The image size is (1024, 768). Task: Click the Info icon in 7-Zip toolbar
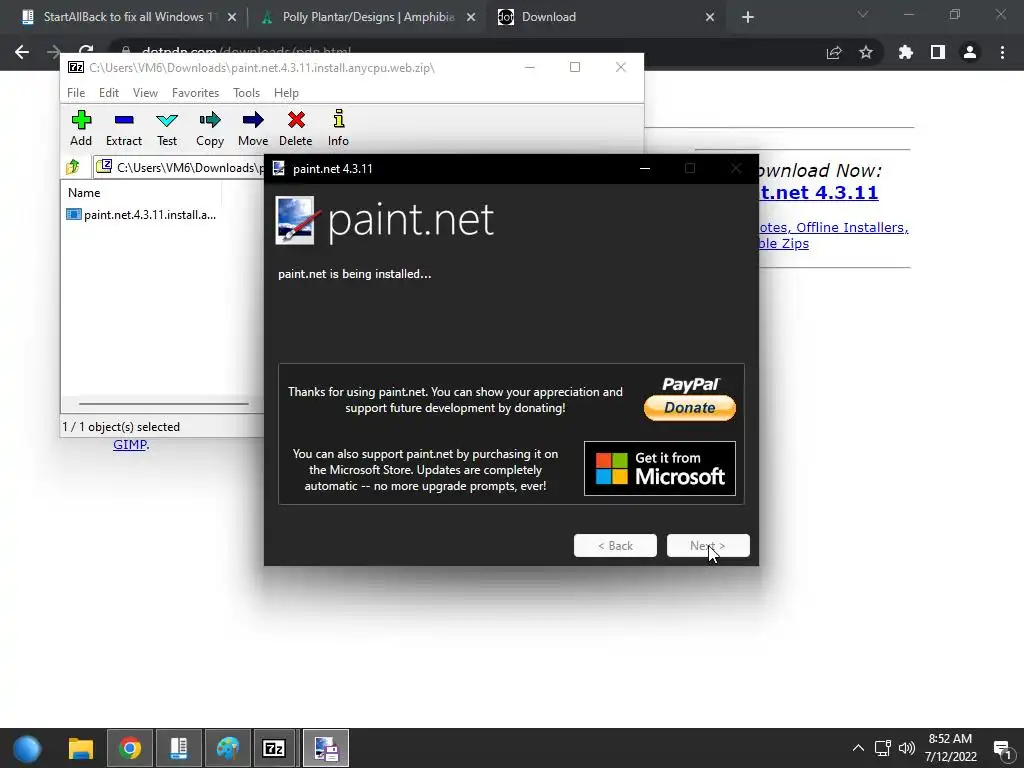(338, 128)
